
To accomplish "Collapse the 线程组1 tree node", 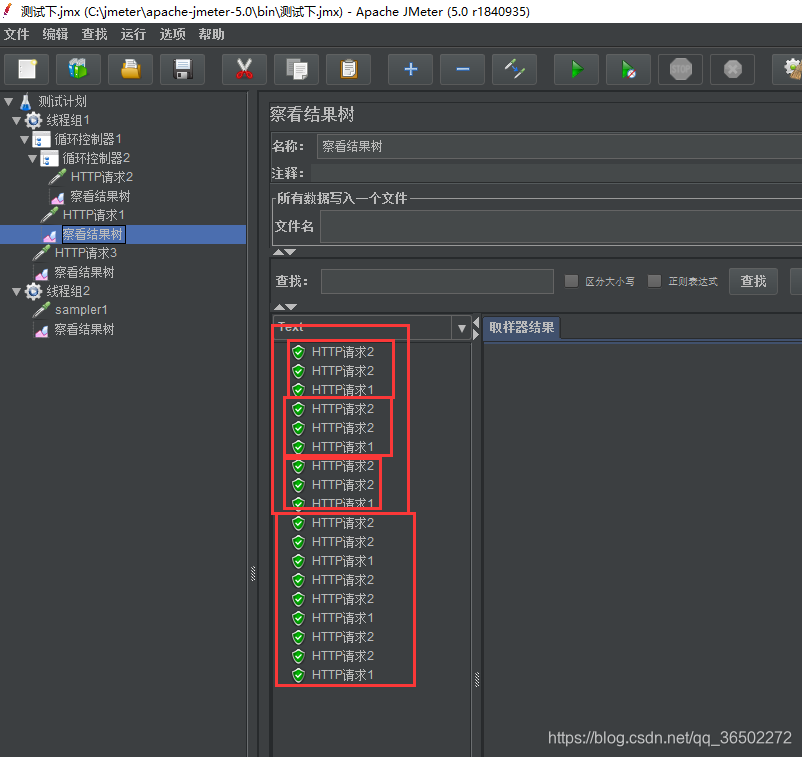I will 16,121.
